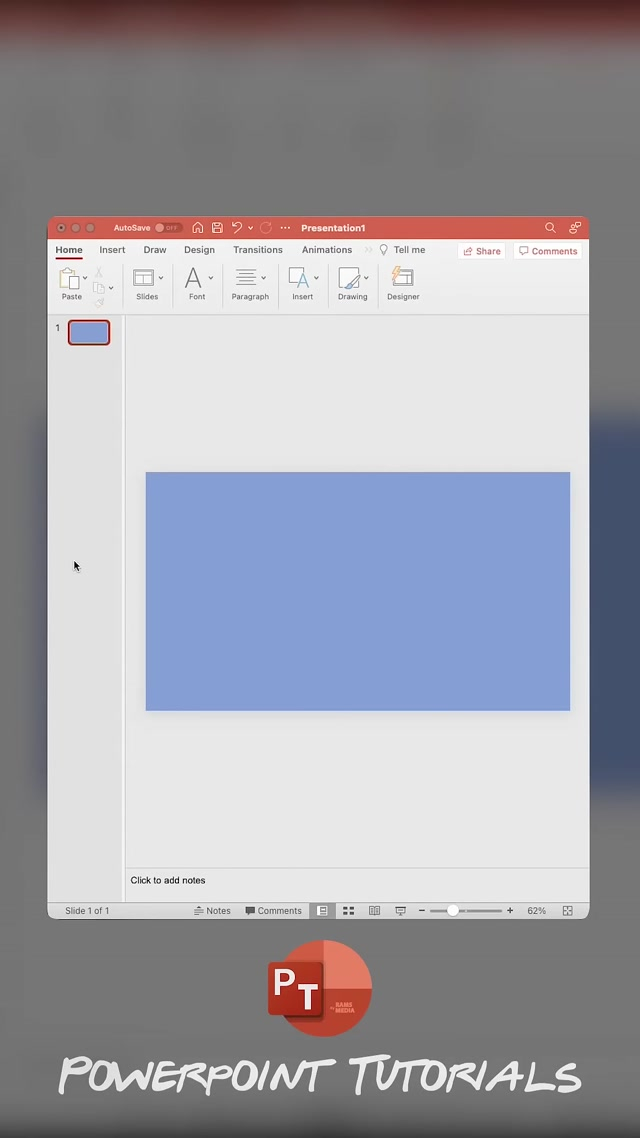This screenshot has width=640, height=1138.
Task: Open the Home house icon in title bar
Action: [x=198, y=228]
